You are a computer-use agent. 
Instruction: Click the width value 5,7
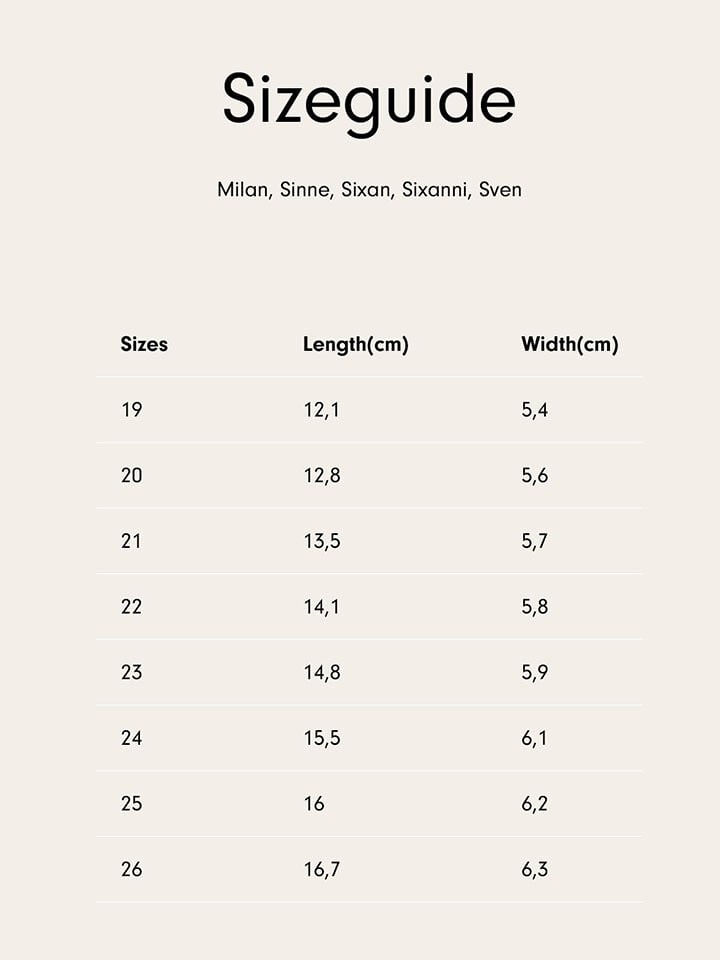(x=534, y=541)
